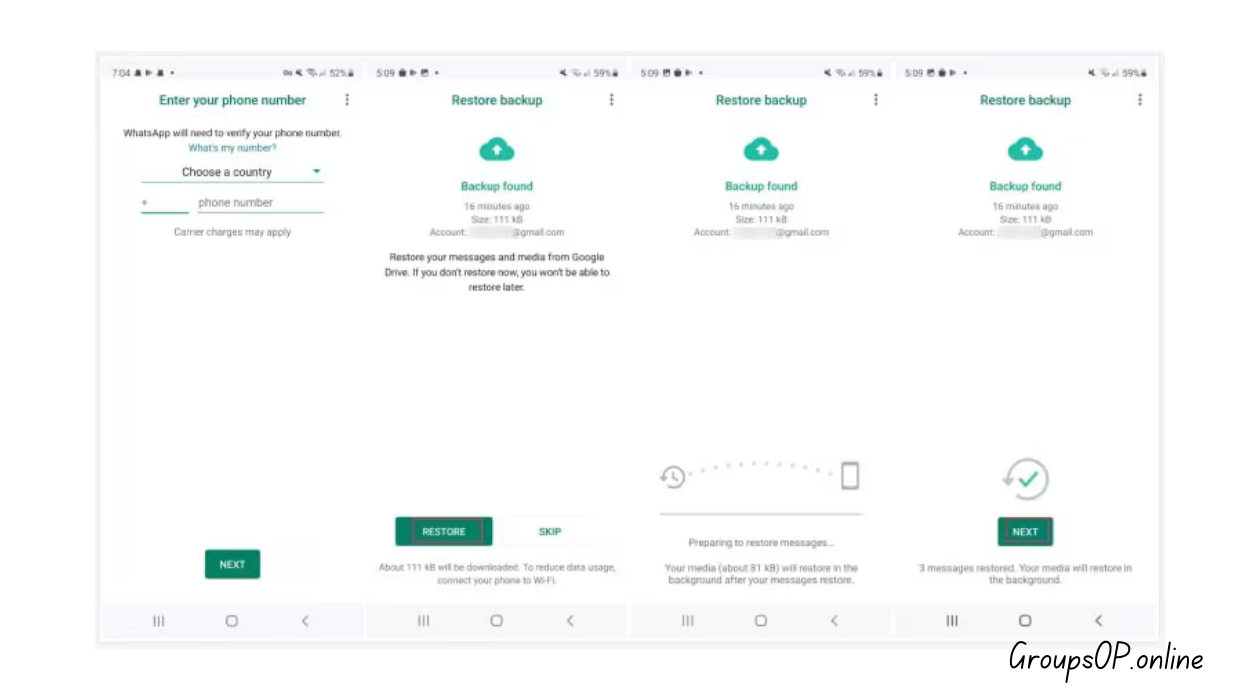The height and width of the screenshot is (700, 1260).
Task: Open the Choose a country dropdown
Action: pos(232,172)
